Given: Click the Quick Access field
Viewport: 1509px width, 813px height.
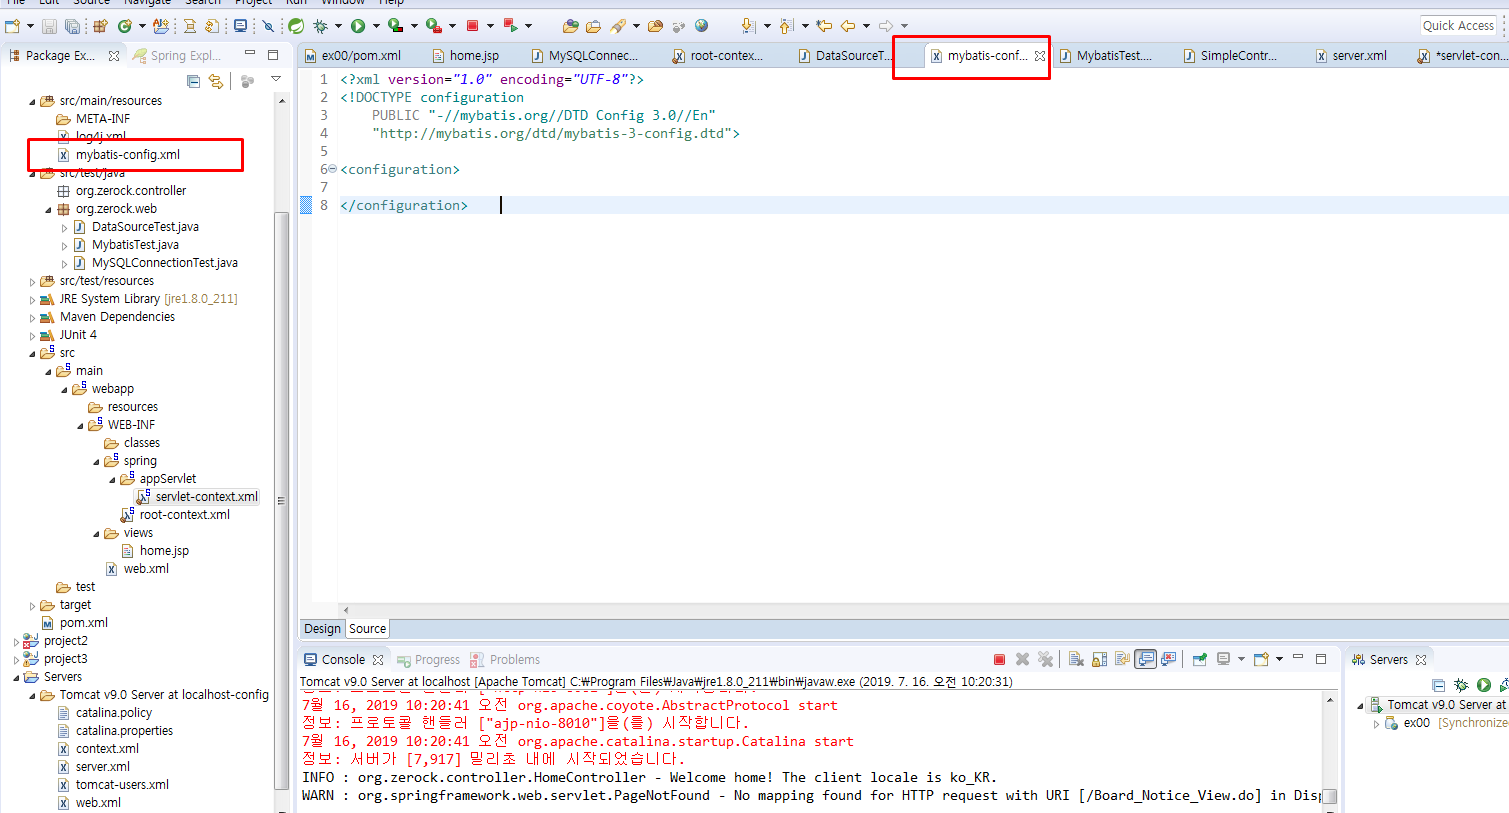Looking at the screenshot, I should tap(1458, 26).
